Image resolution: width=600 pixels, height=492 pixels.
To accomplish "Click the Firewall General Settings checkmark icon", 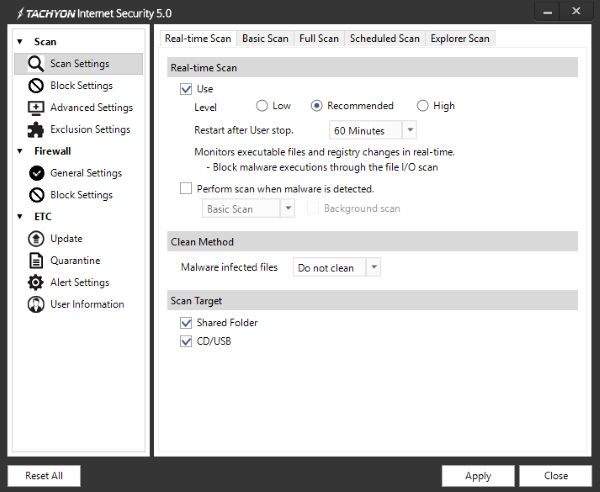I will pos(36,173).
